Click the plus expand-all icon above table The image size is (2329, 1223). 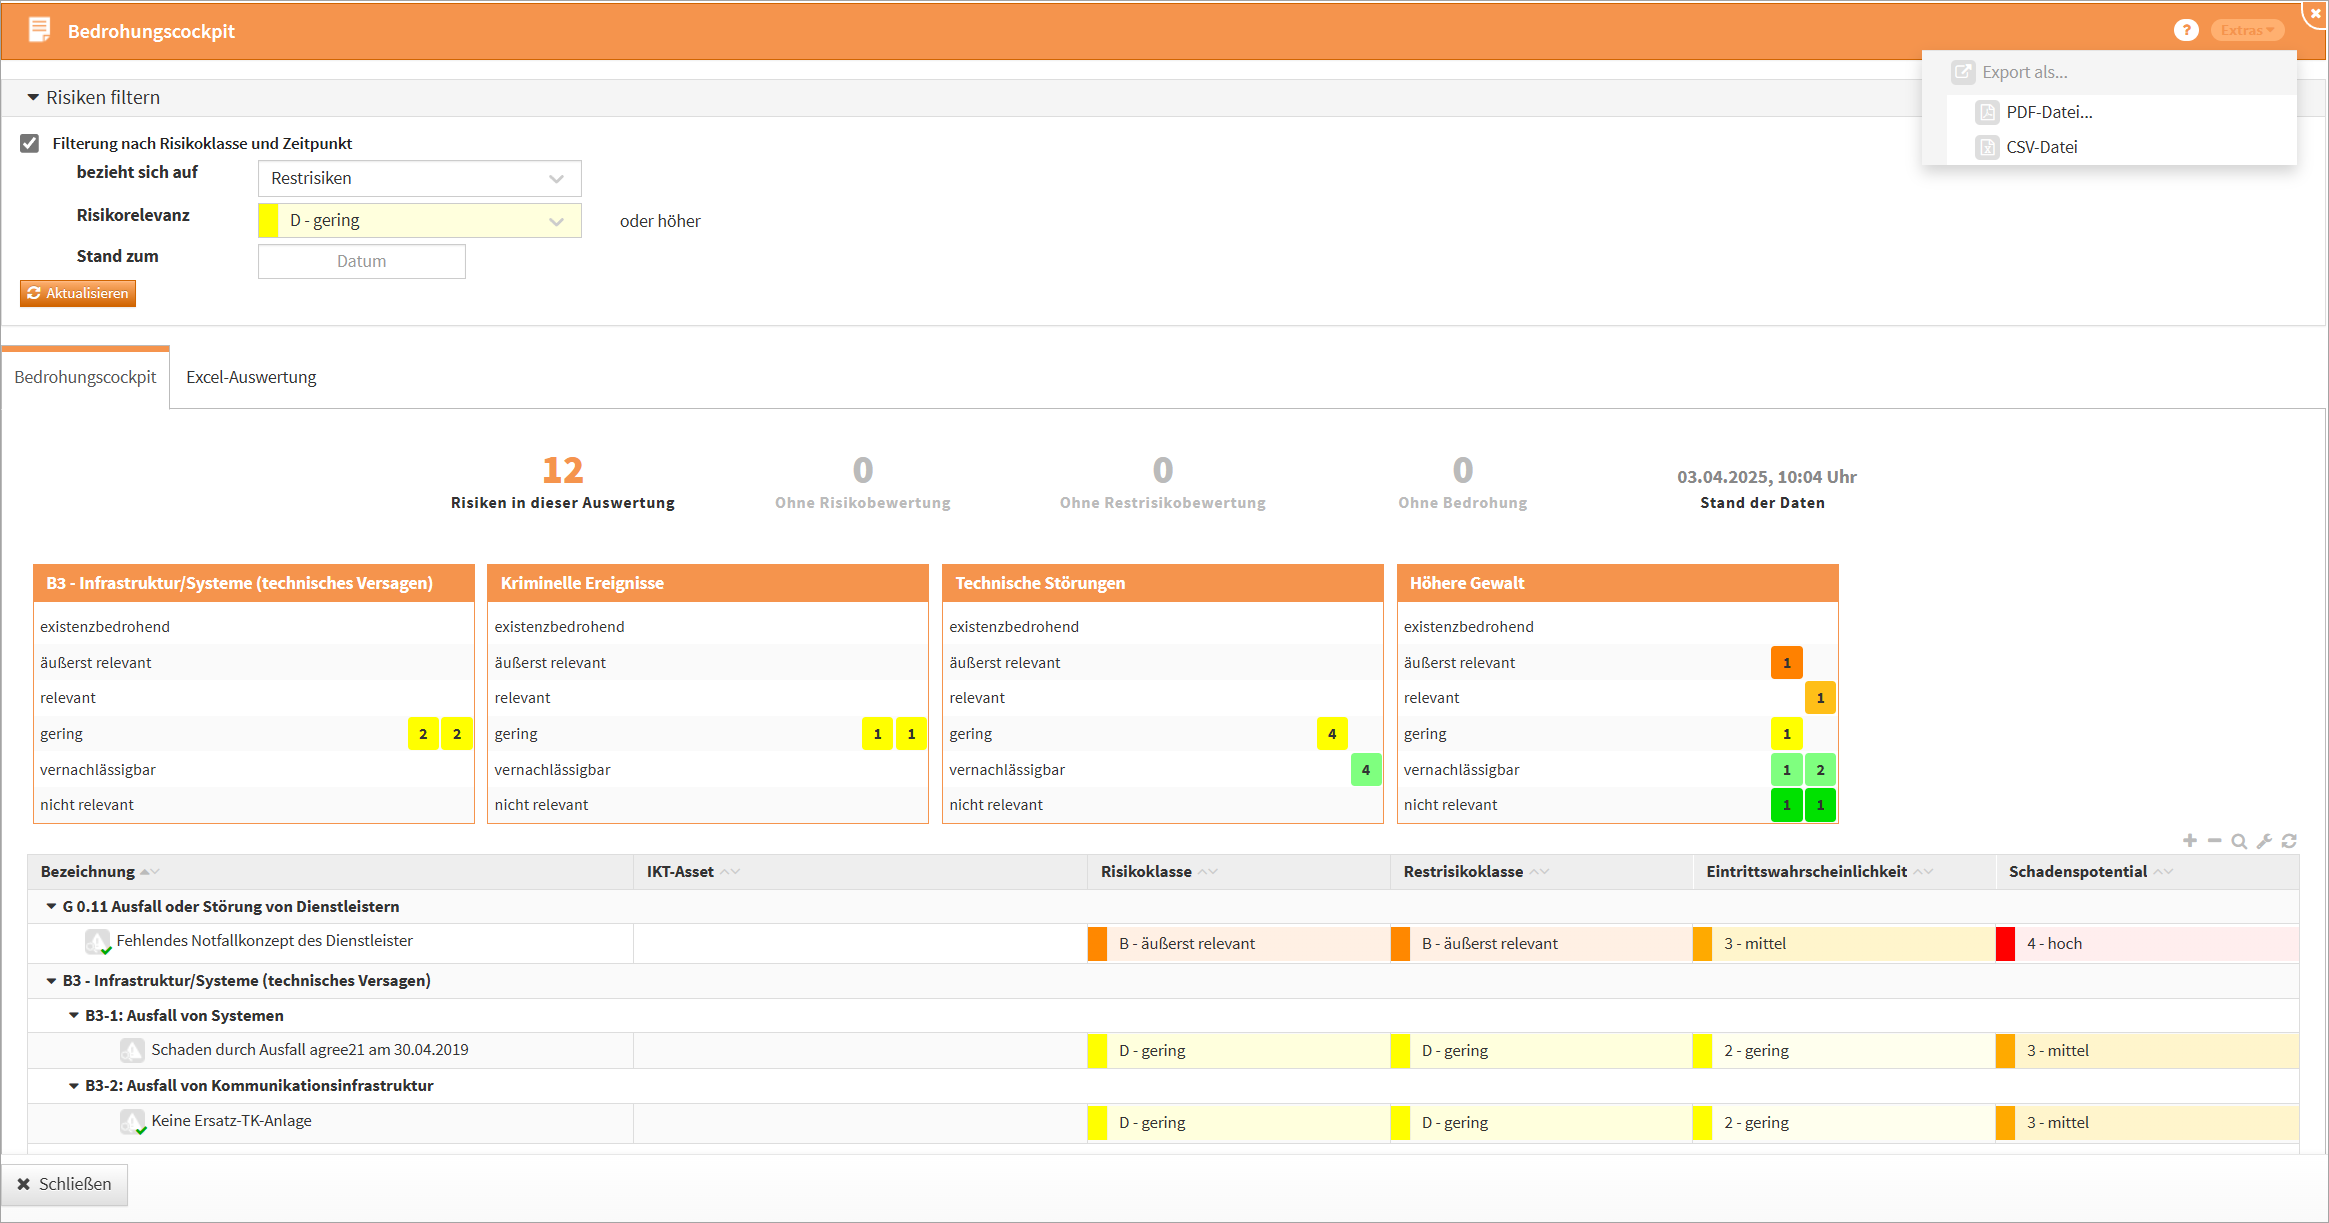(2190, 841)
